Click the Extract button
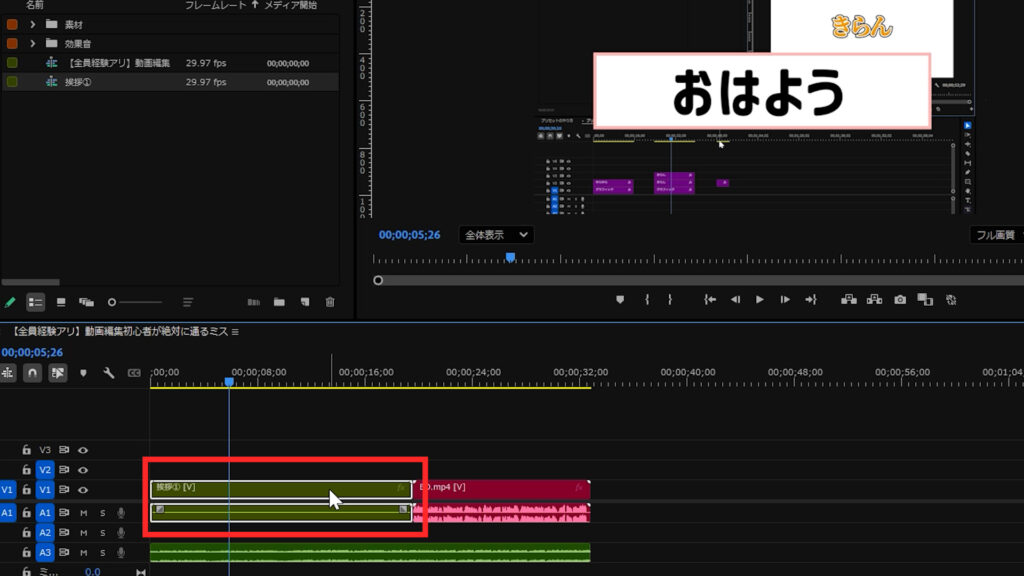 click(x=874, y=300)
